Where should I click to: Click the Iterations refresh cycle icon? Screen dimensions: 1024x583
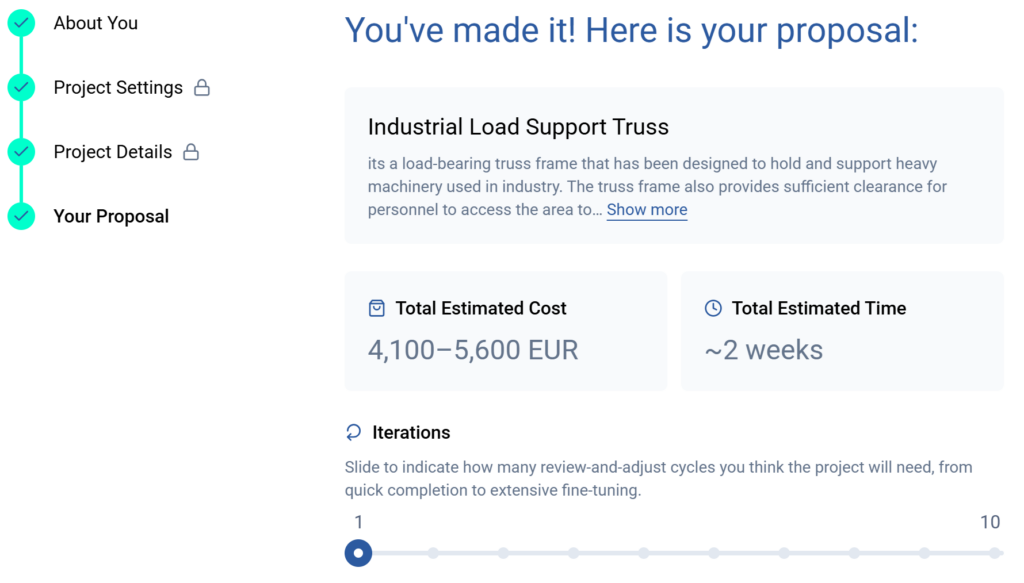click(x=354, y=432)
